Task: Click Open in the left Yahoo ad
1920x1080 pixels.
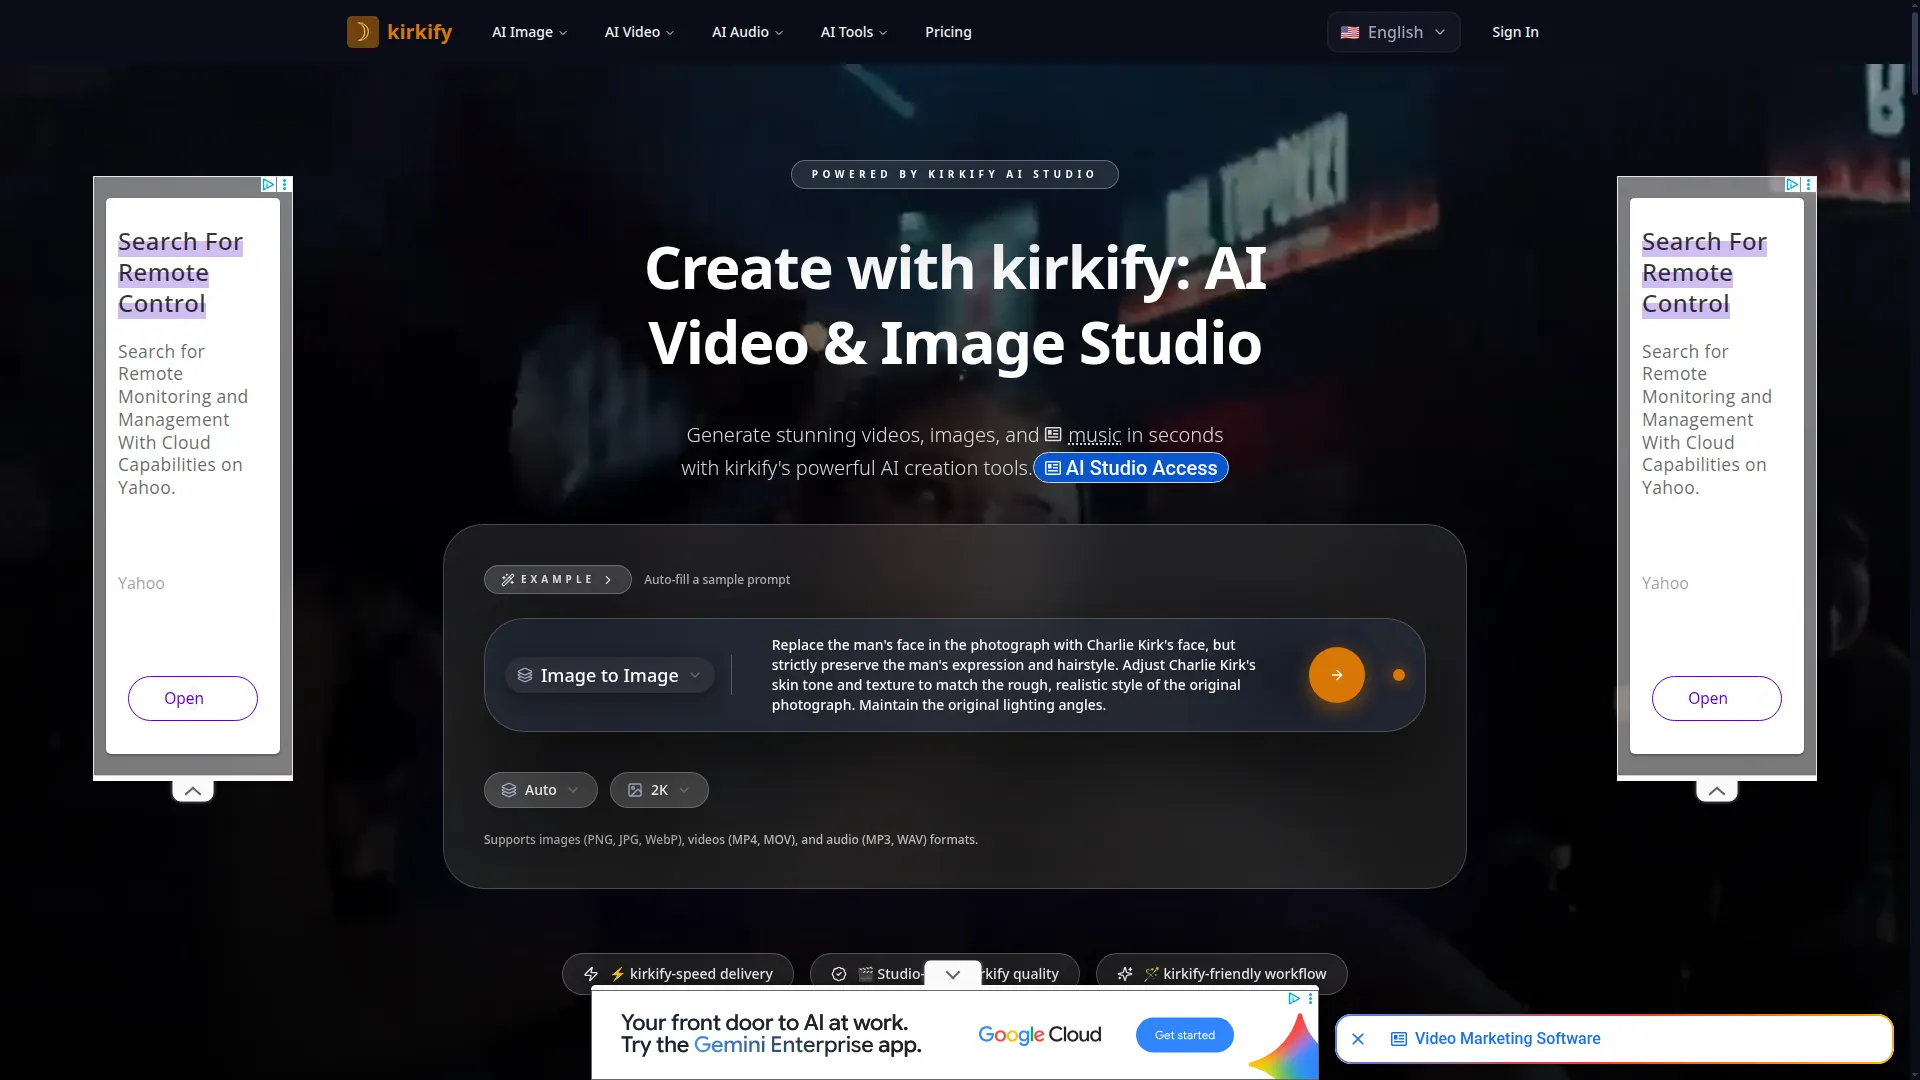Action: point(193,698)
